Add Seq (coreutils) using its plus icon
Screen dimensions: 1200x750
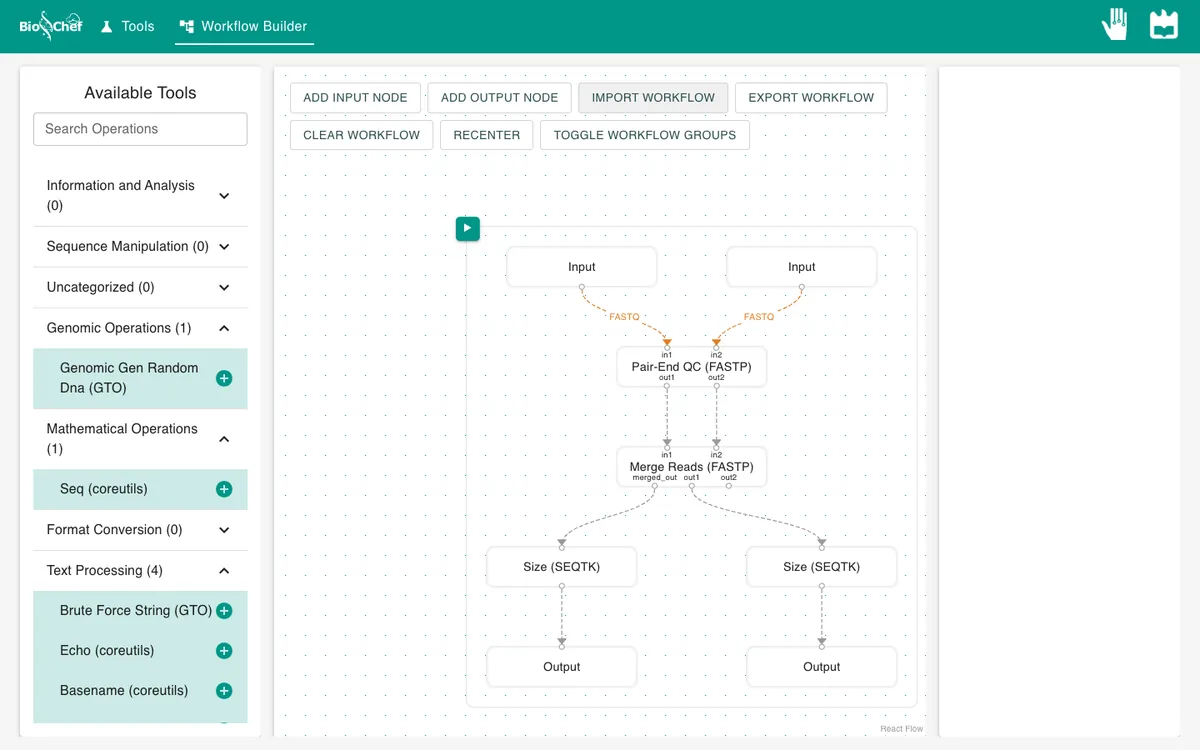pos(224,489)
